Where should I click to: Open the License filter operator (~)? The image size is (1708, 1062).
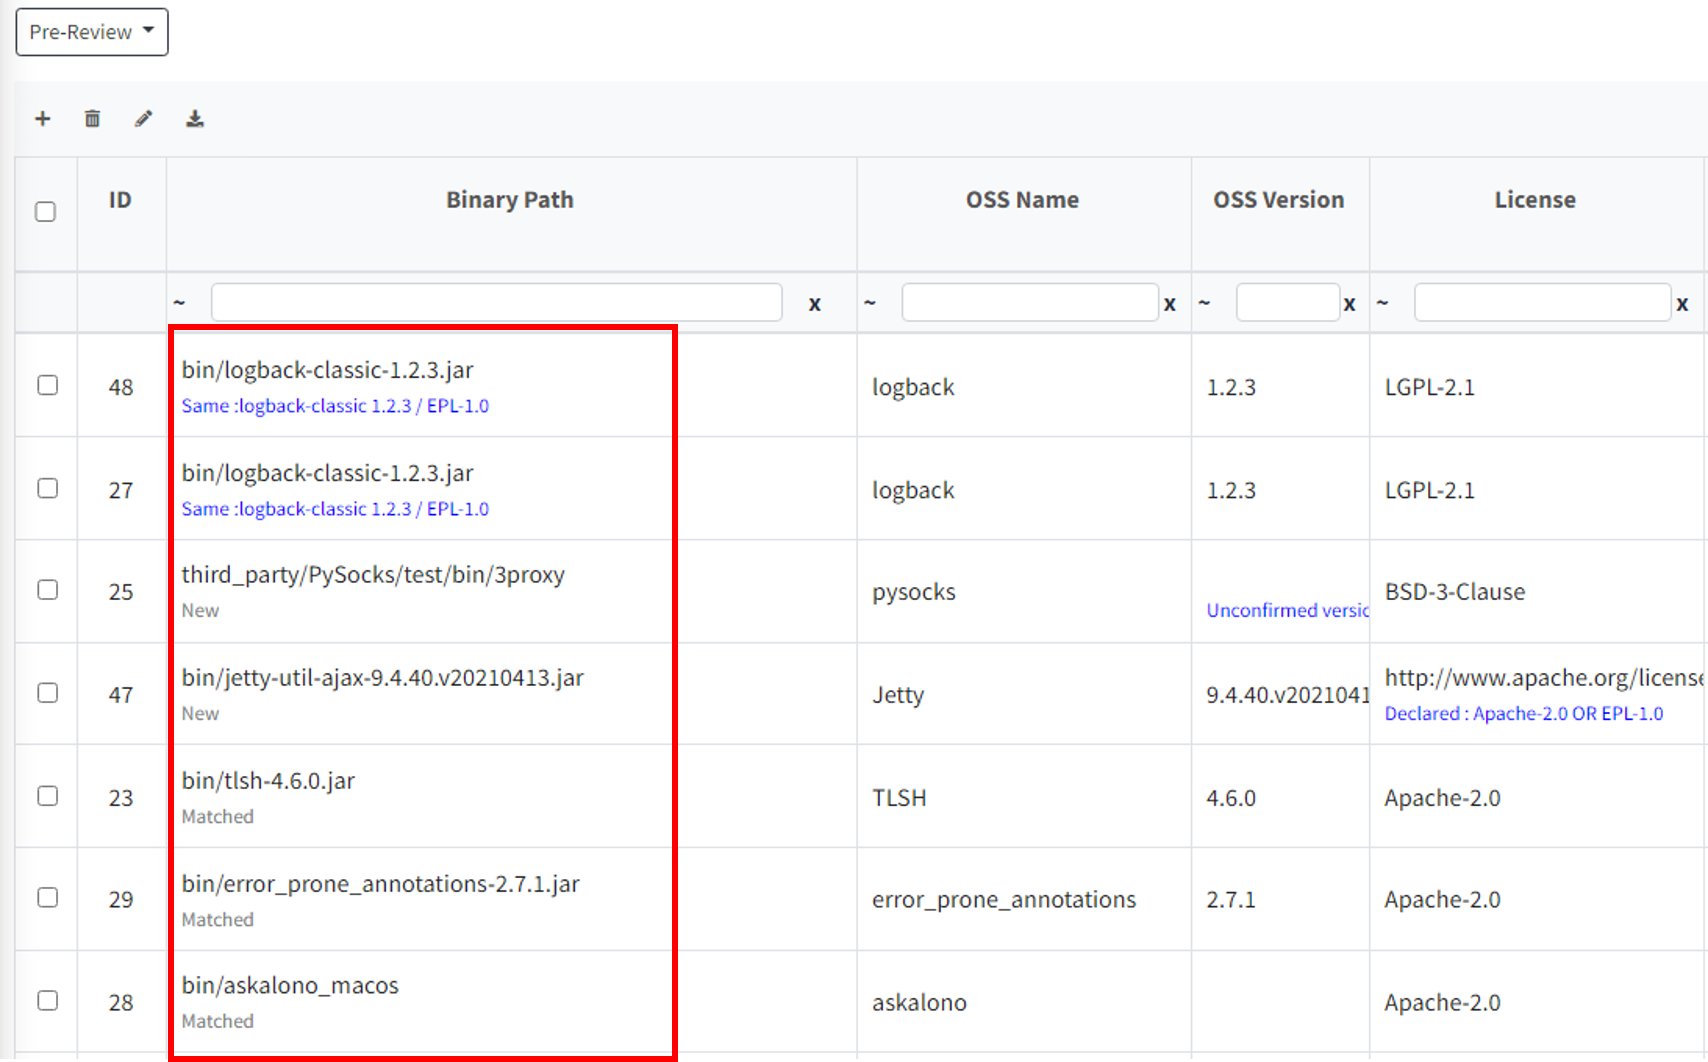[1382, 302]
